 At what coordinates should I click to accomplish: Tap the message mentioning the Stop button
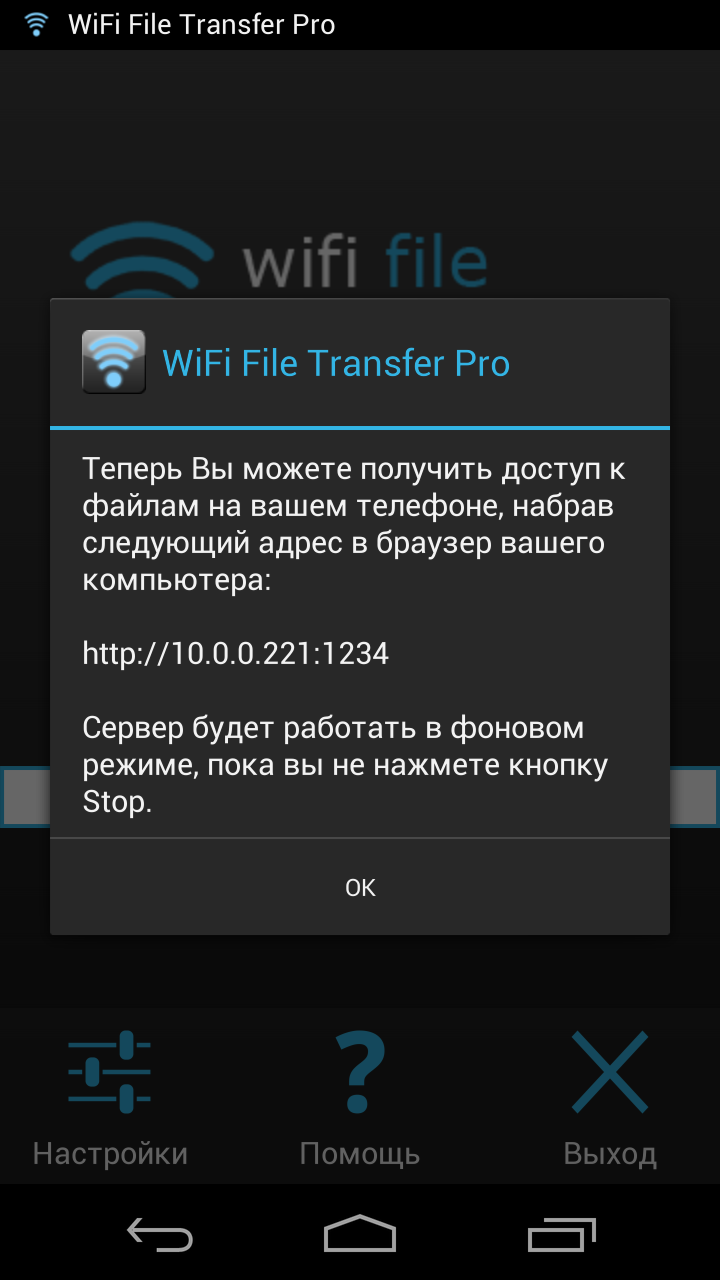tap(345, 765)
